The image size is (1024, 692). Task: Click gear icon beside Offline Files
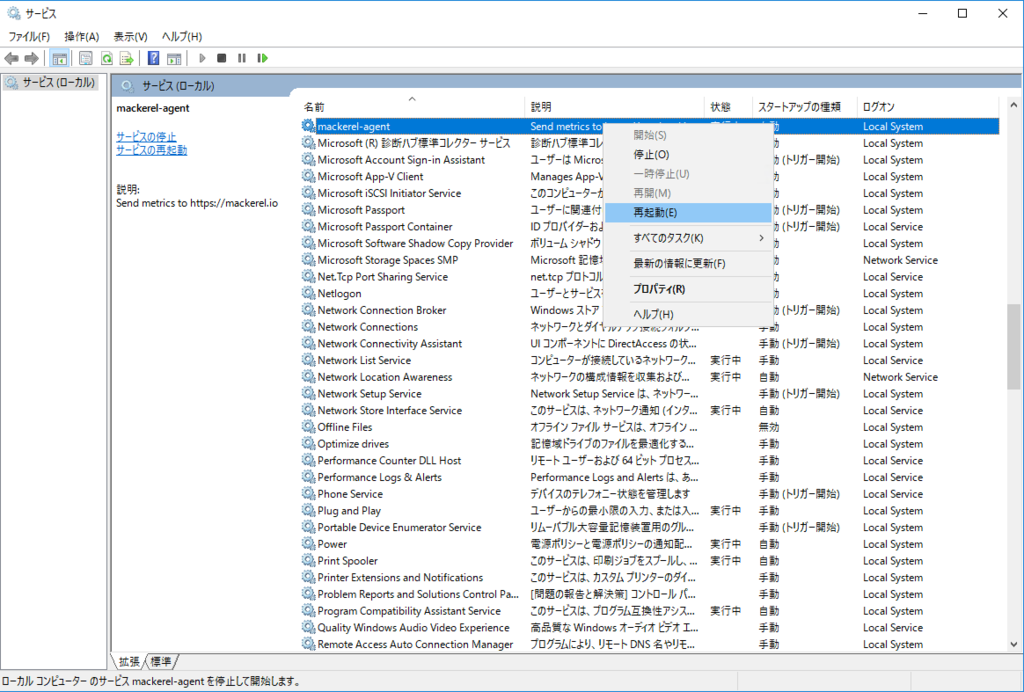pyautogui.click(x=308, y=426)
